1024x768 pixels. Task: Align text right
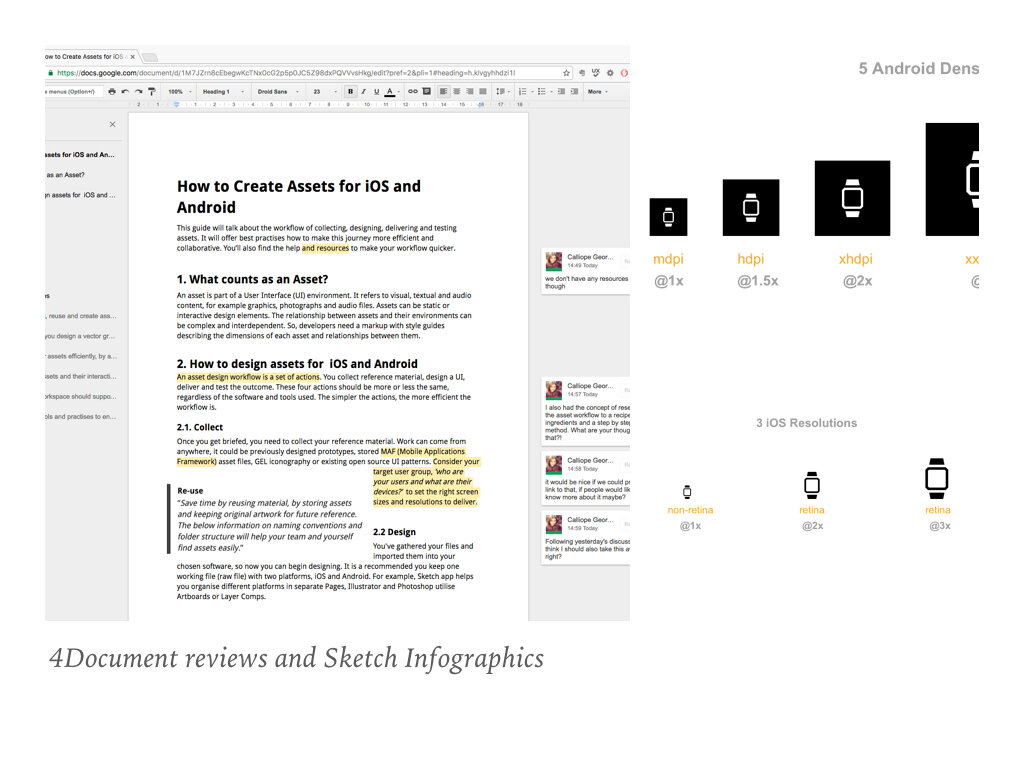470,91
